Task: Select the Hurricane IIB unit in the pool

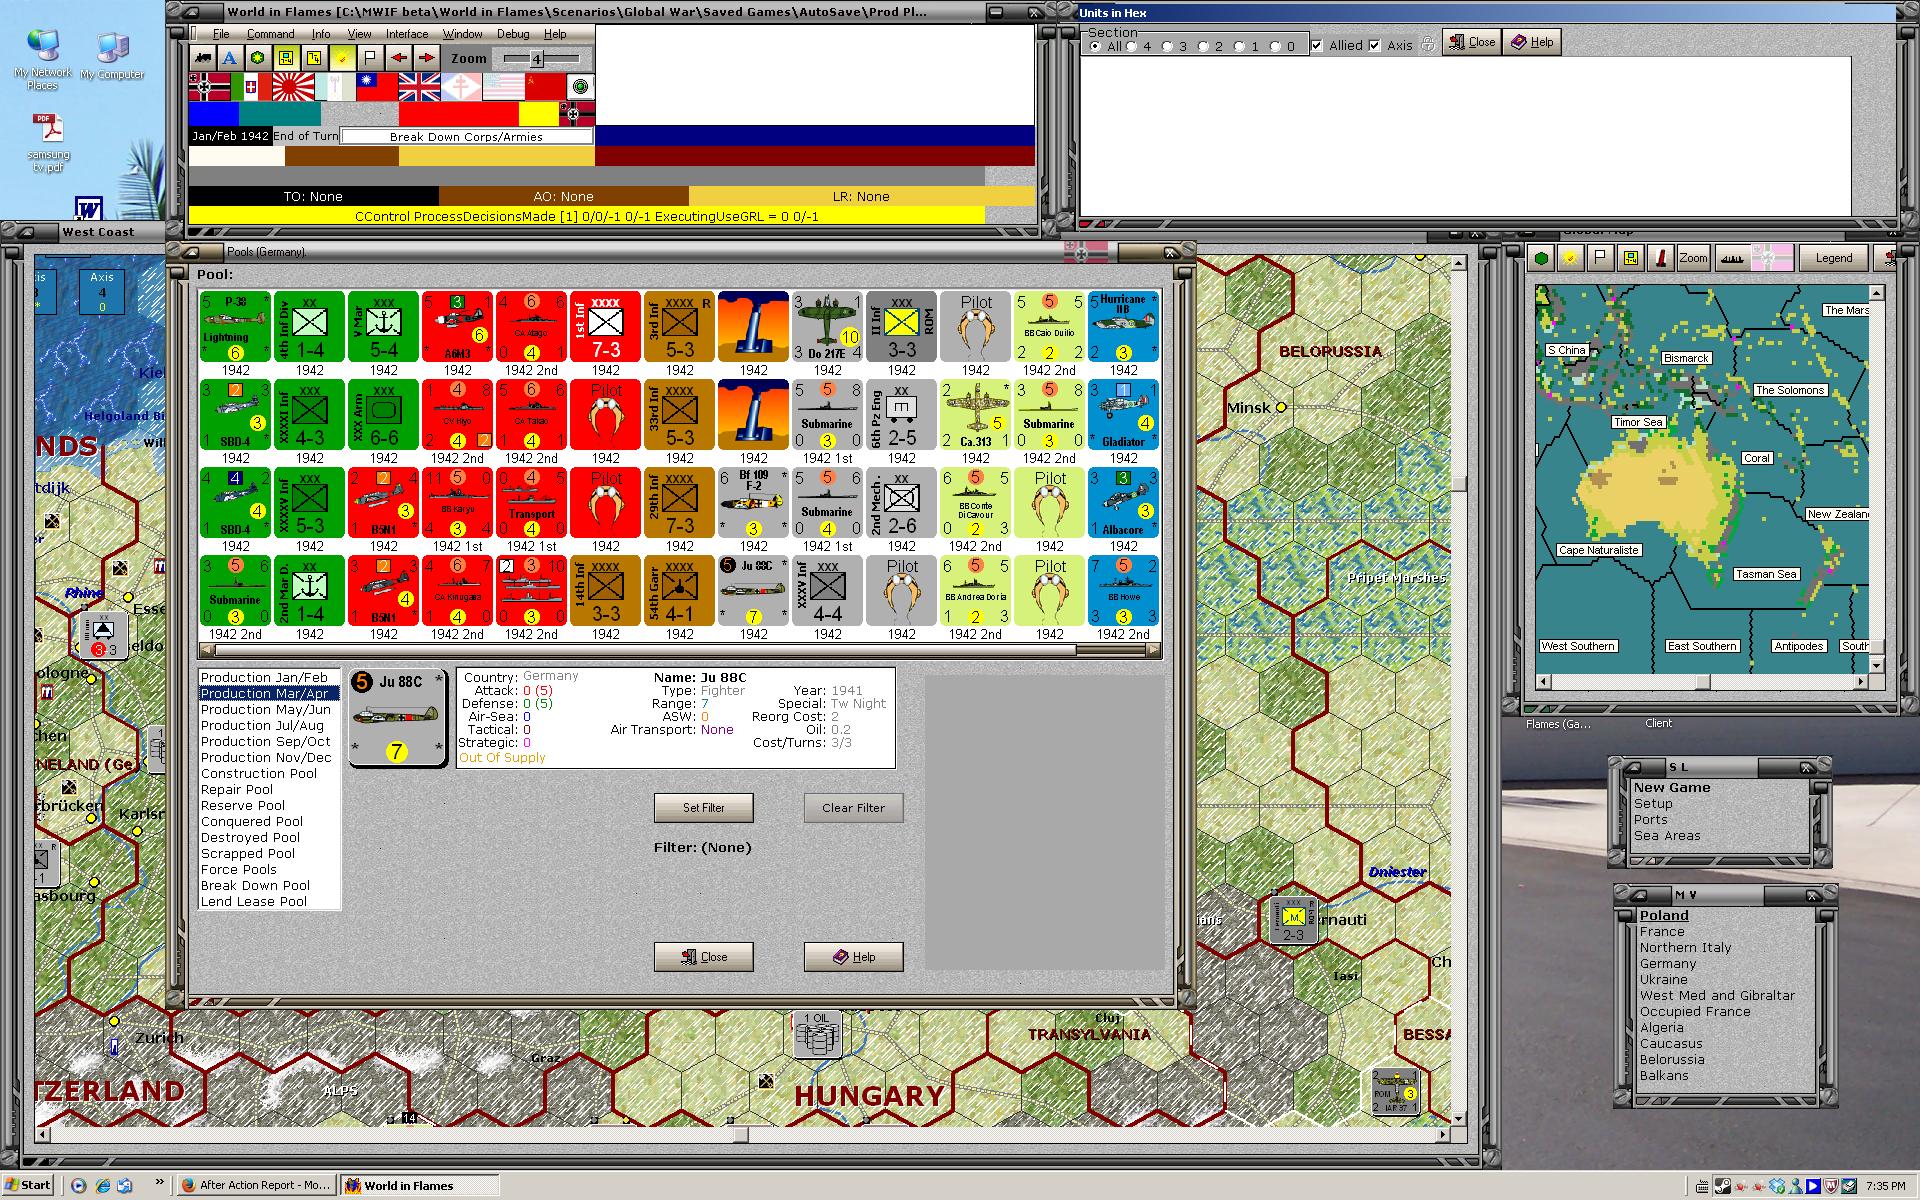Action: [x=1124, y=327]
